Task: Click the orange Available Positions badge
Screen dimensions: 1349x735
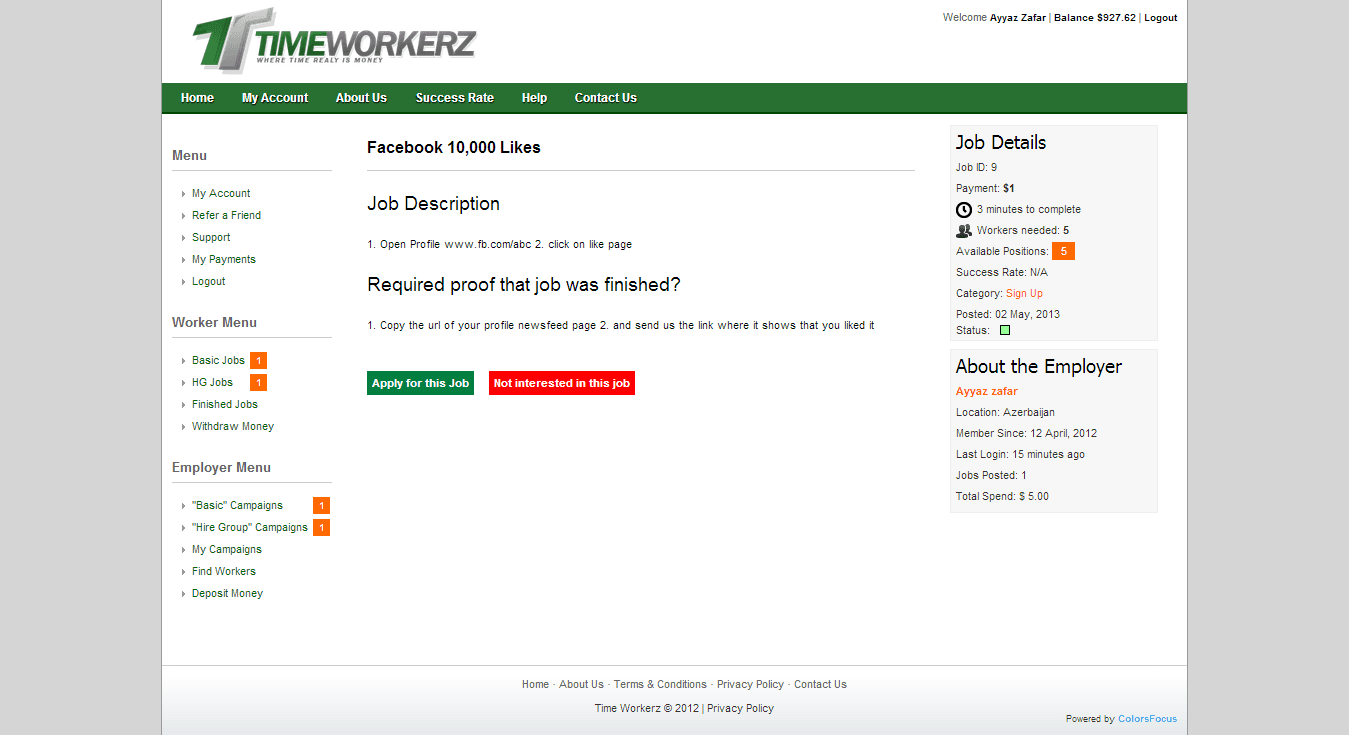Action: click(1063, 251)
